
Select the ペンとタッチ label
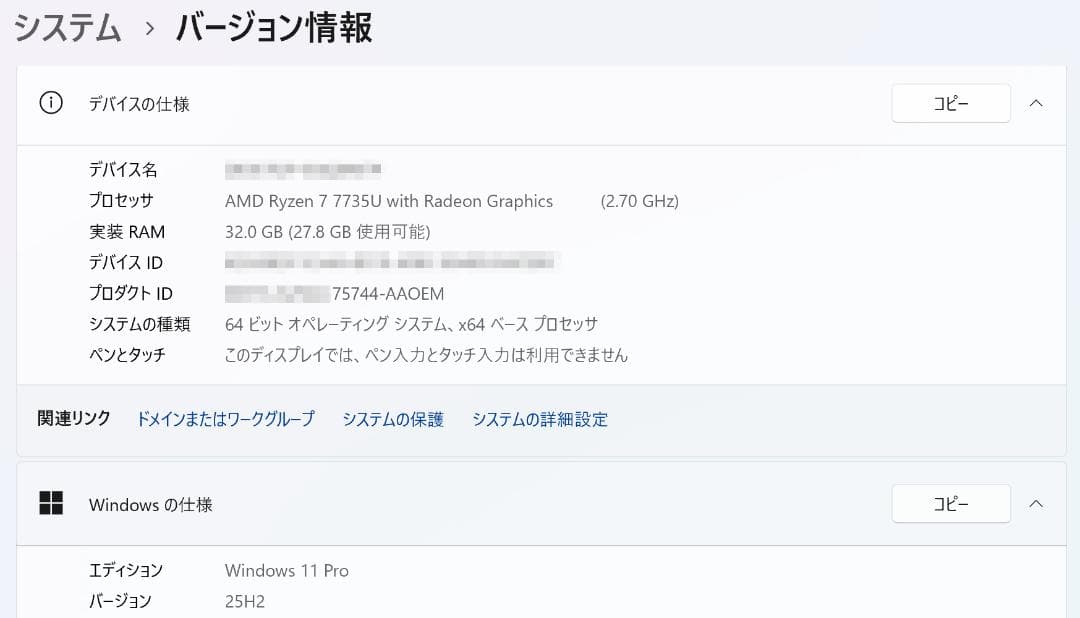pyautogui.click(x=127, y=355)
